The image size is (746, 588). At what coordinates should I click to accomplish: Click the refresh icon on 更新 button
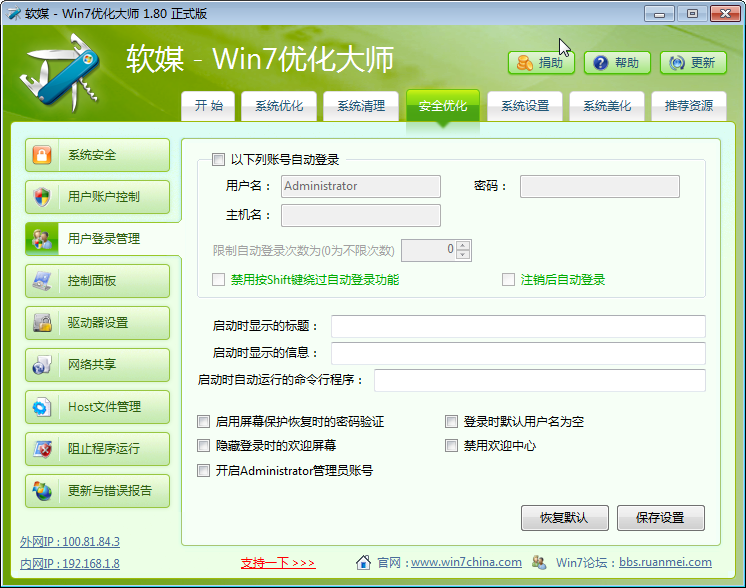click(x=677, y=63)
